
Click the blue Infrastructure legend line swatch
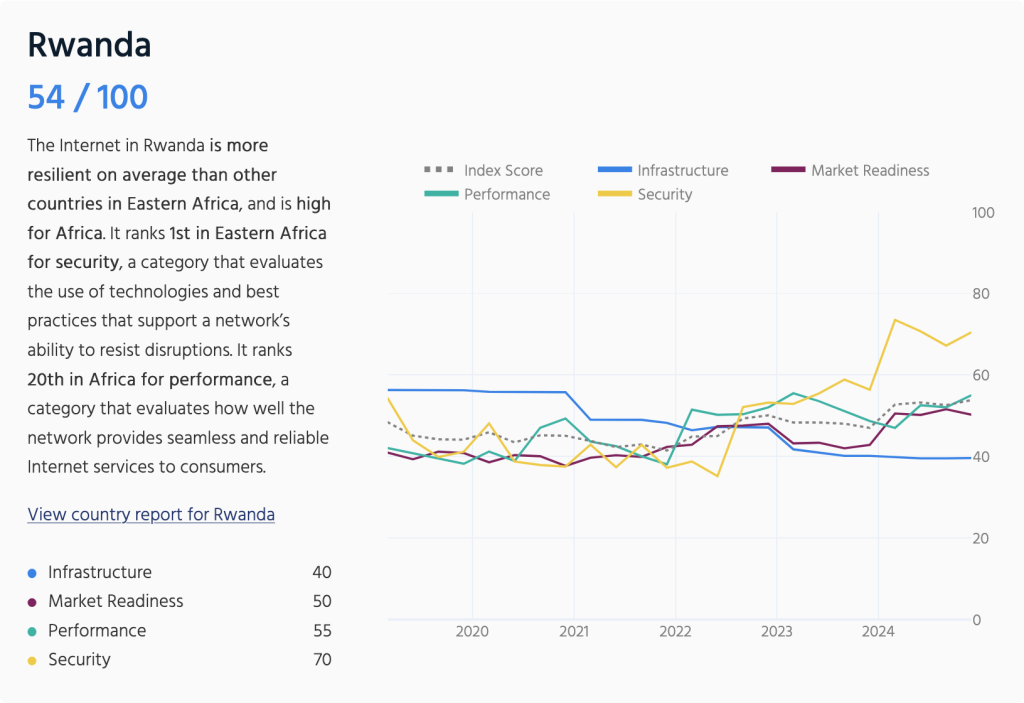[613, 170]
